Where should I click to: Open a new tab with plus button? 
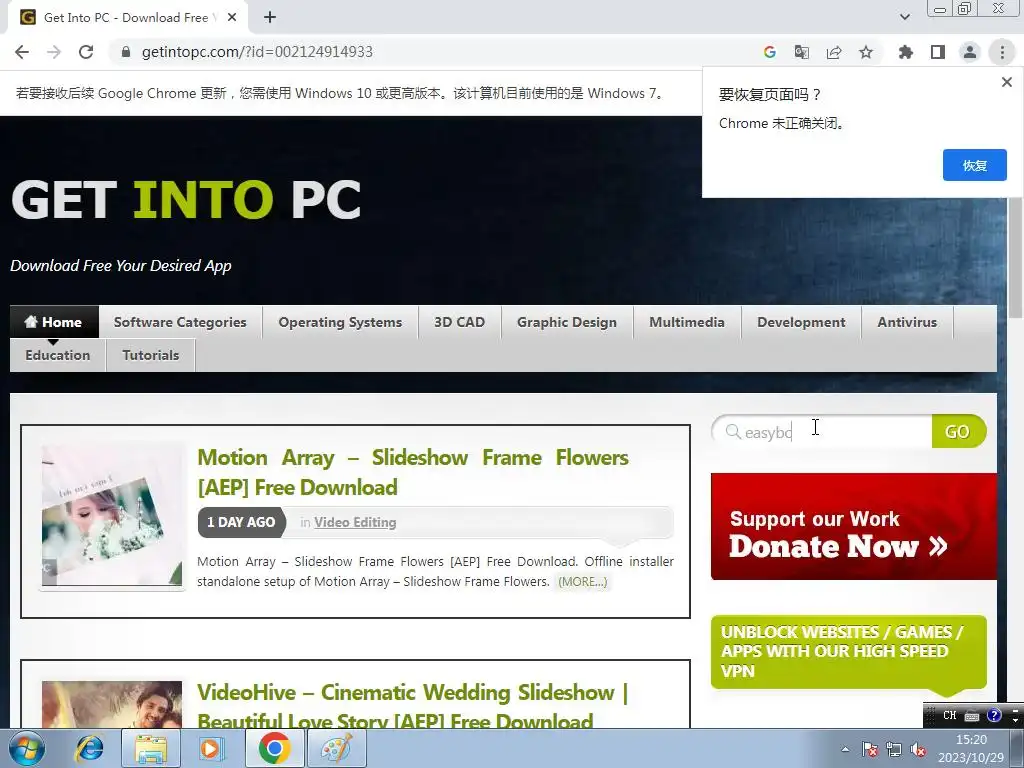tap(270, 18)
